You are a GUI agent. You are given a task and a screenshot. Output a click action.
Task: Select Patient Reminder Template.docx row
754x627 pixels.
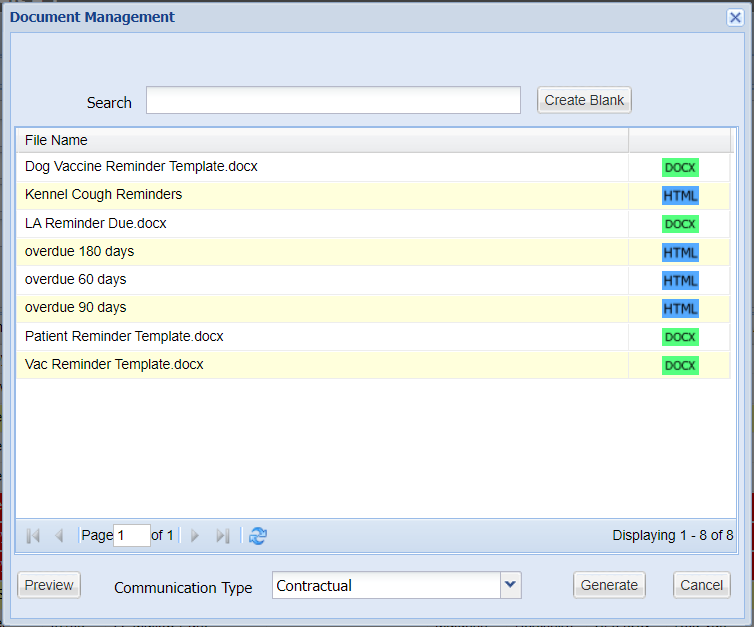tap(124, 336)
